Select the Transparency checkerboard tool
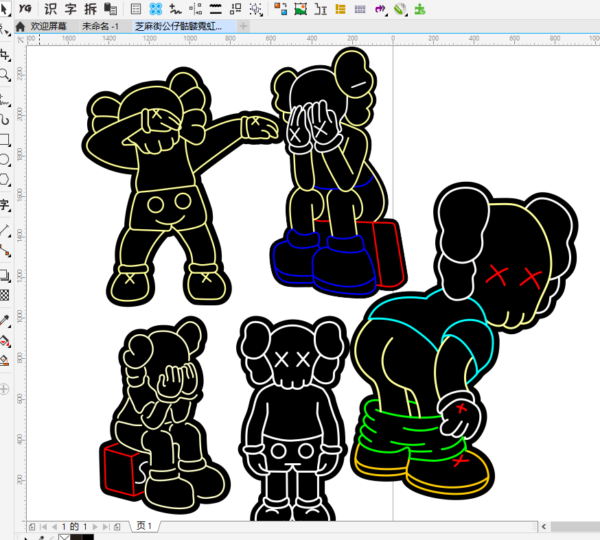The height and width of the screenshot is (540, 600). click(x=5, y=295)
